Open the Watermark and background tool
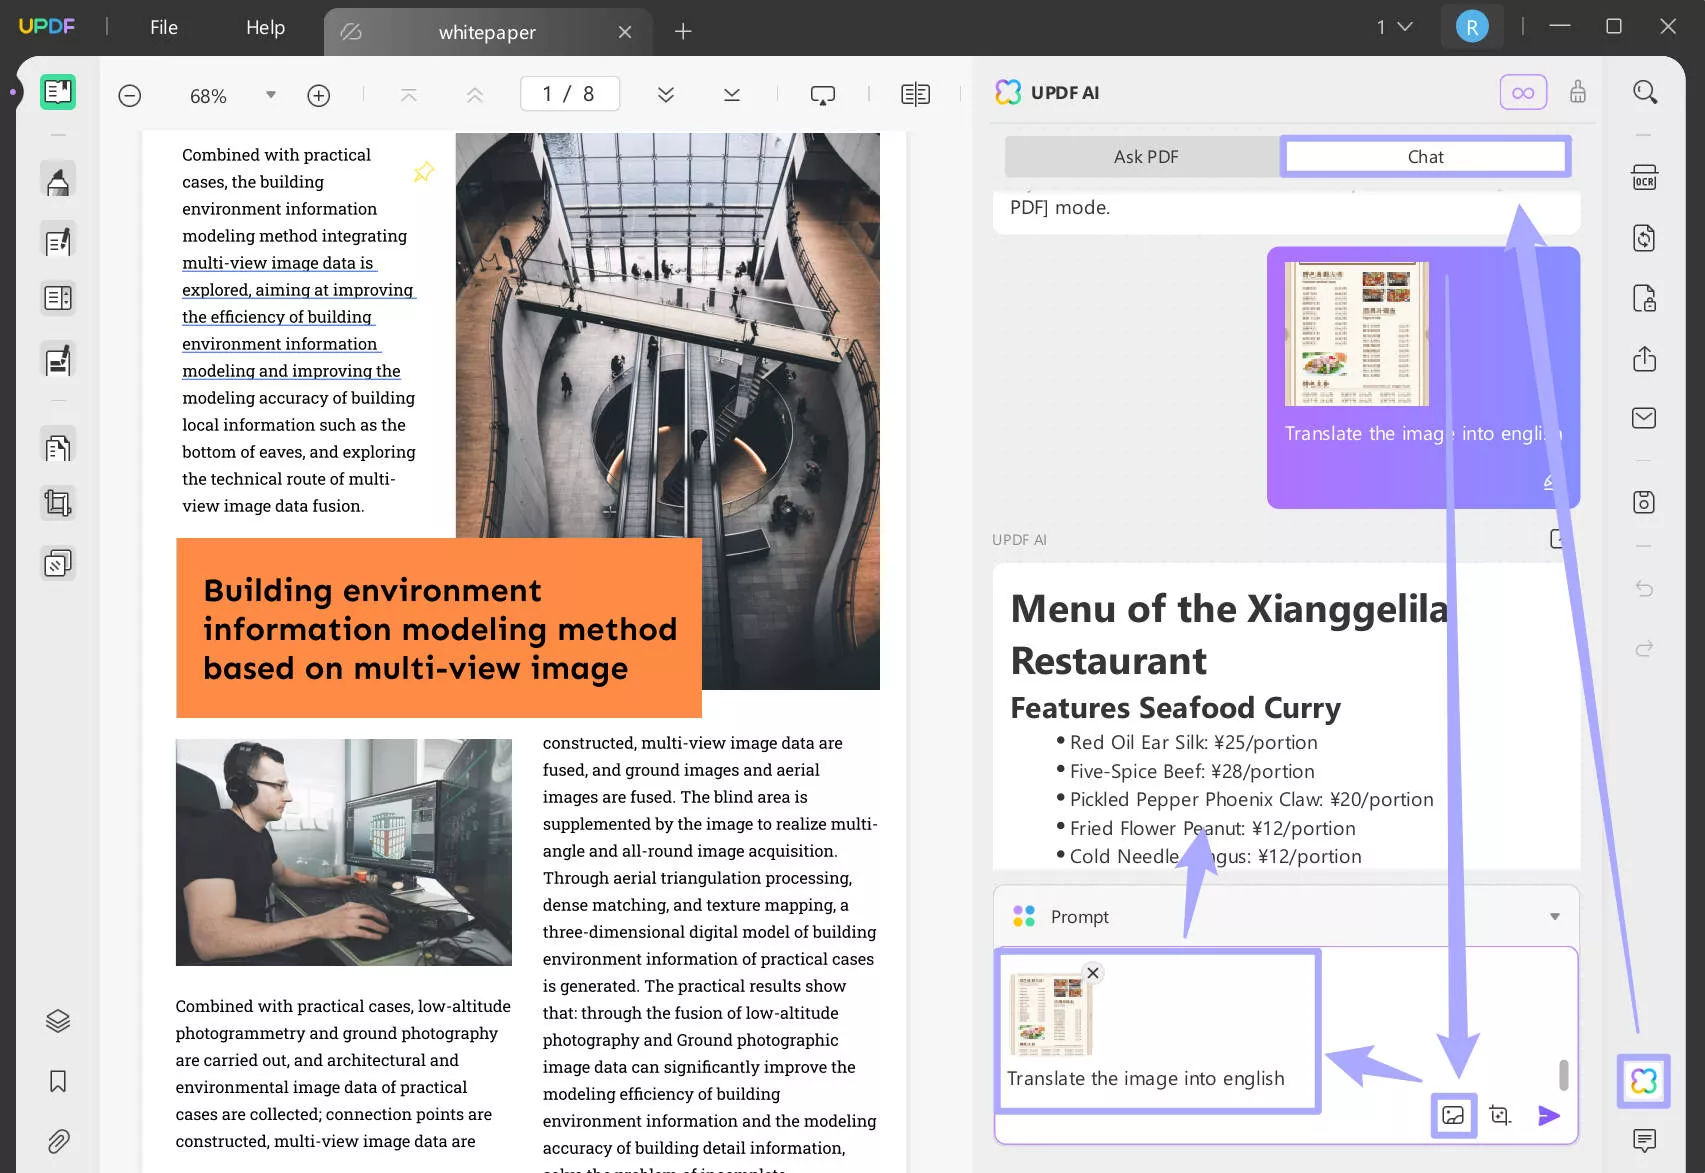 tap(58, 564)
